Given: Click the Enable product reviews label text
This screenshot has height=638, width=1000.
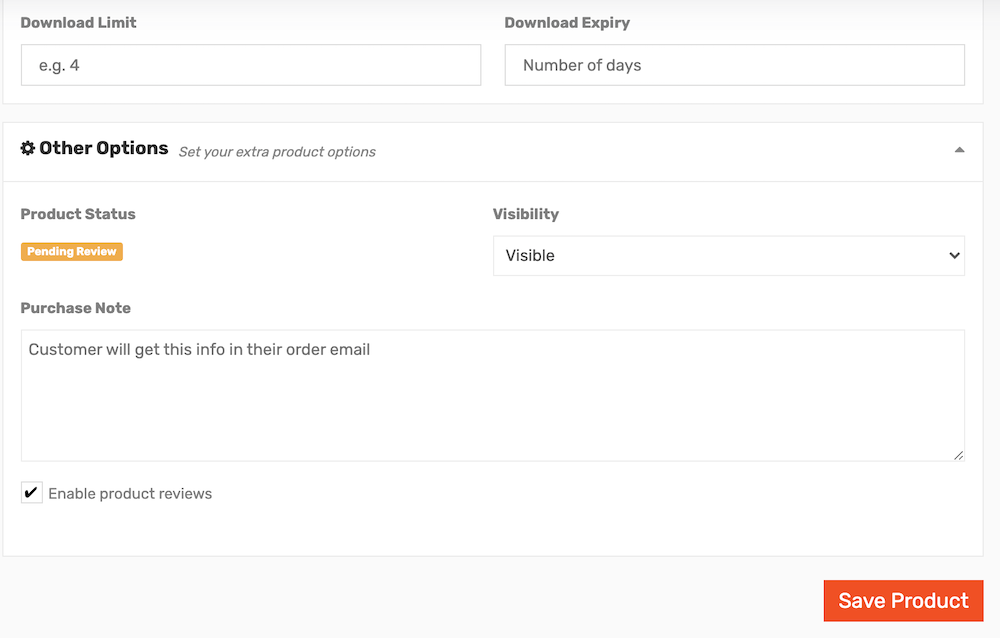Looking at the screenshot, I should [130, 494].
